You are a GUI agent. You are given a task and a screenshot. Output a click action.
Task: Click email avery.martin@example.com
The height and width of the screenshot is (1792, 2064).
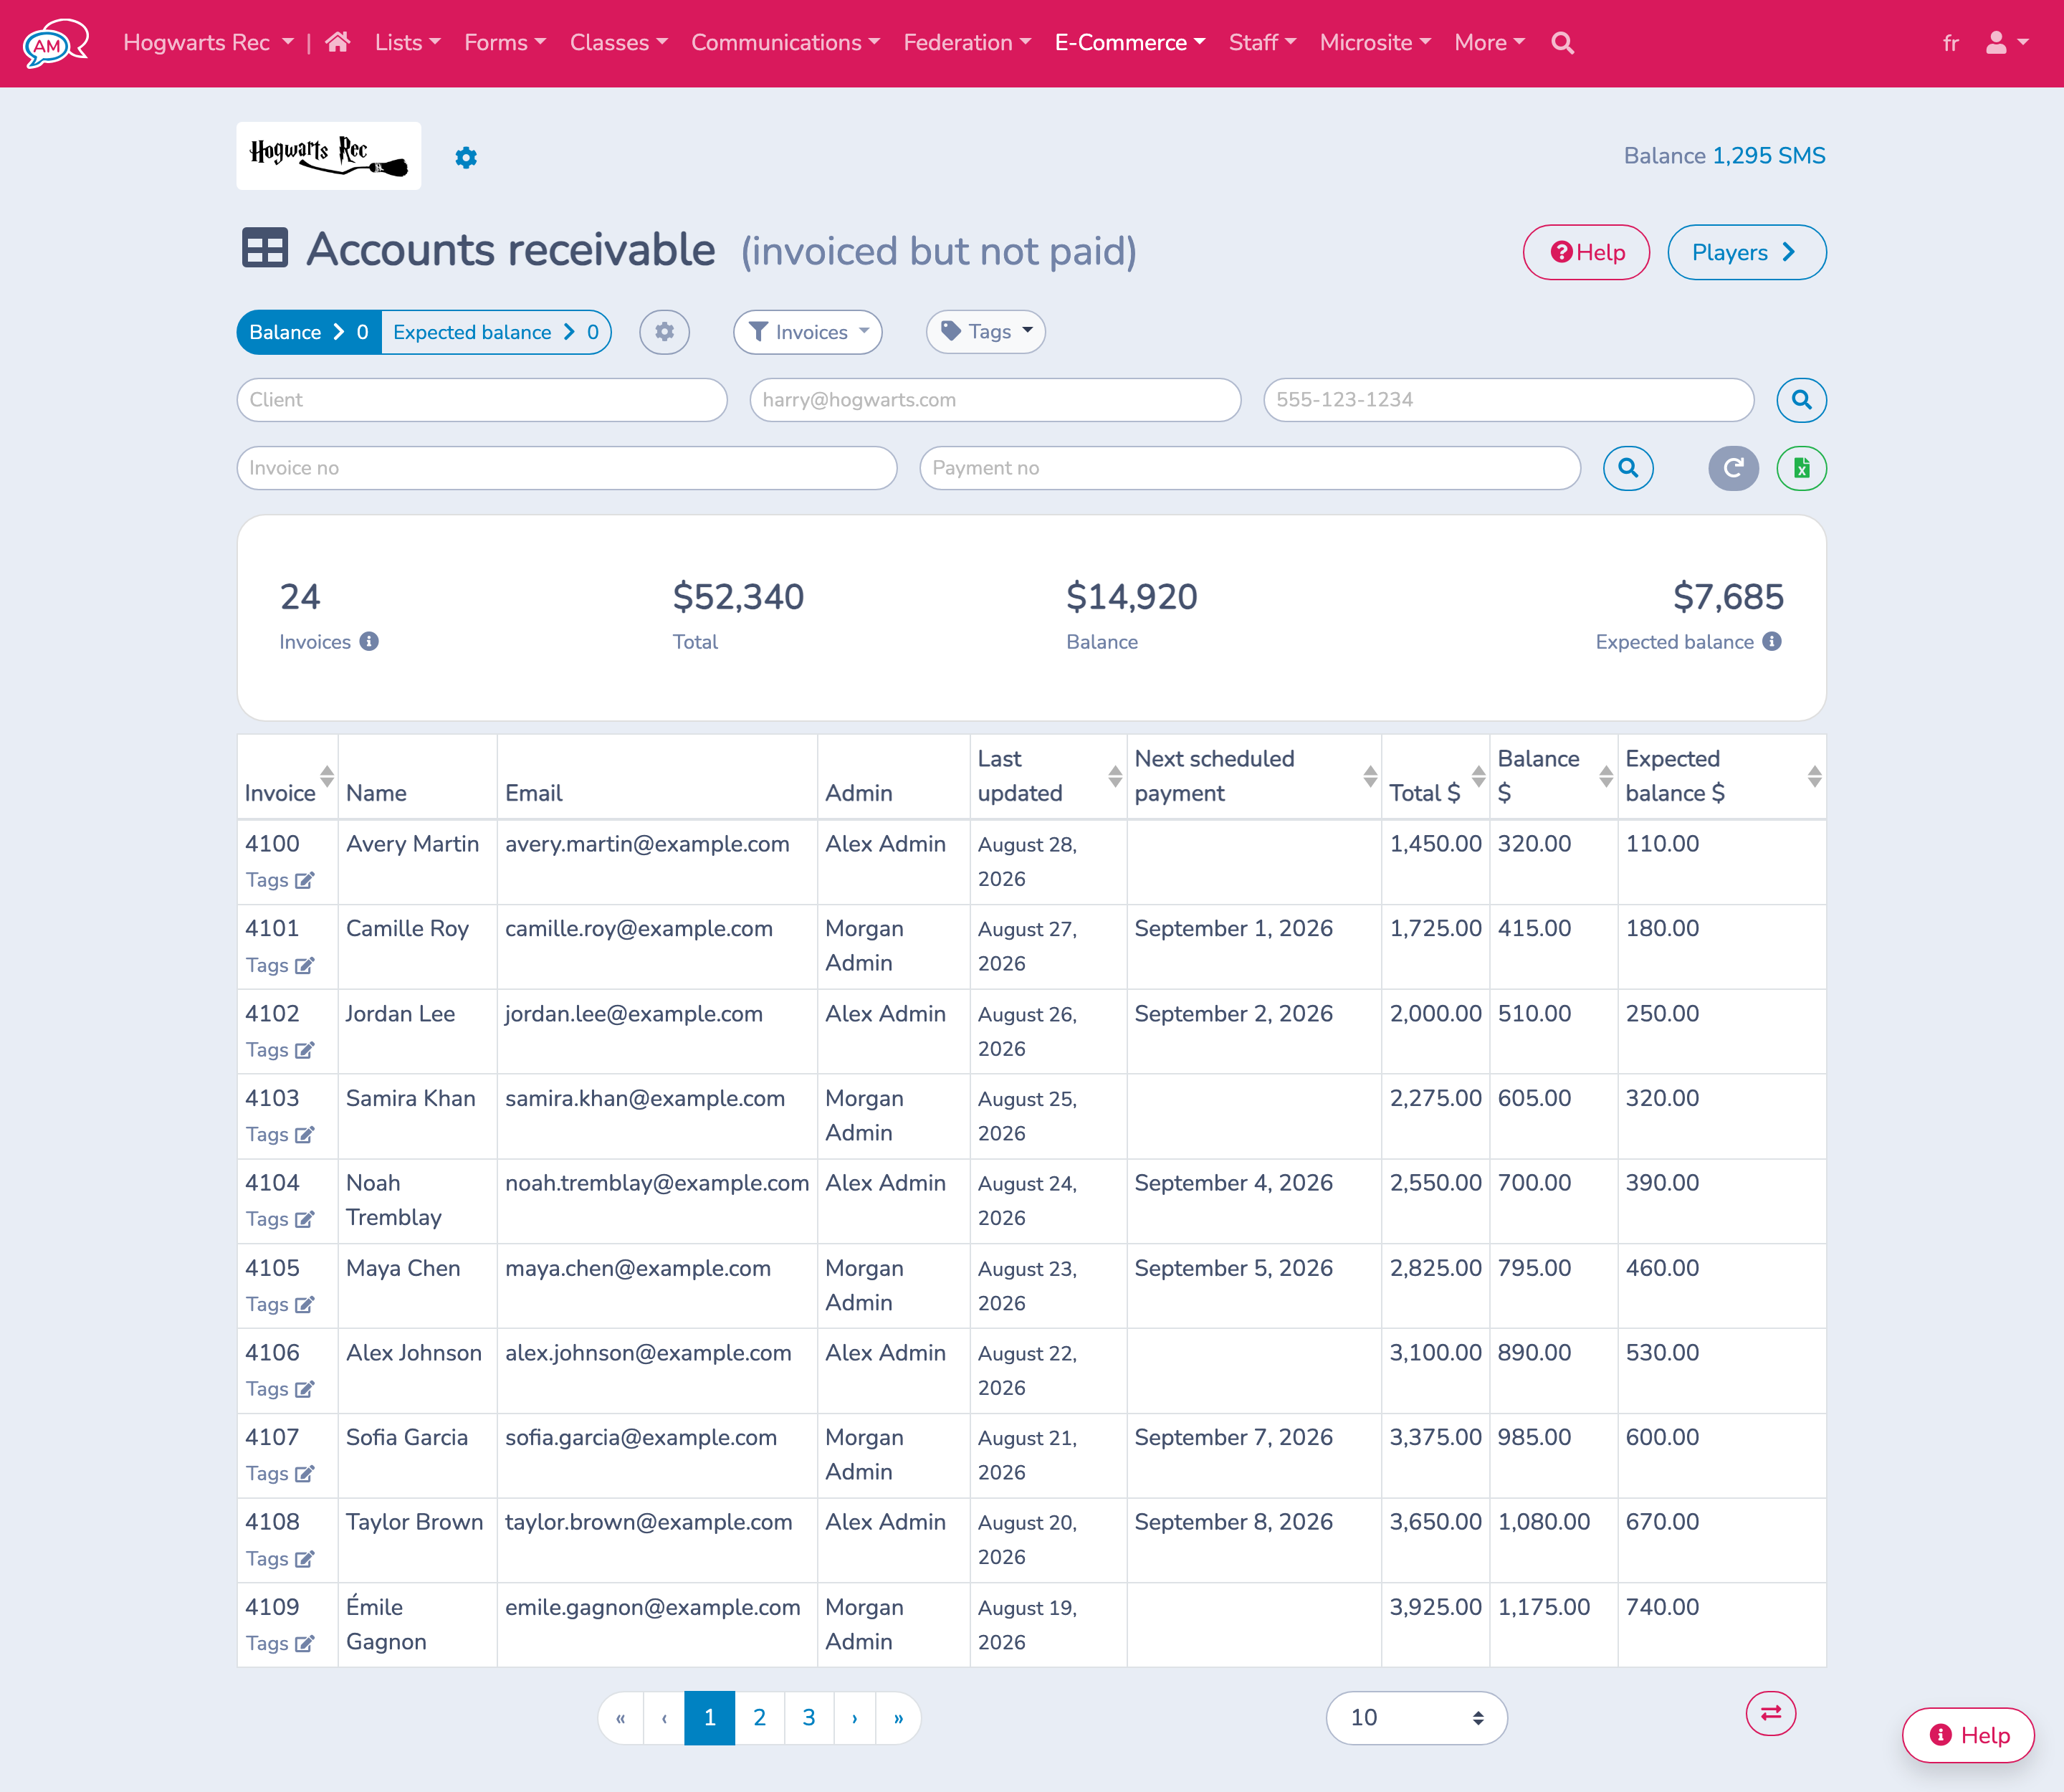click(x=647, y=844)
